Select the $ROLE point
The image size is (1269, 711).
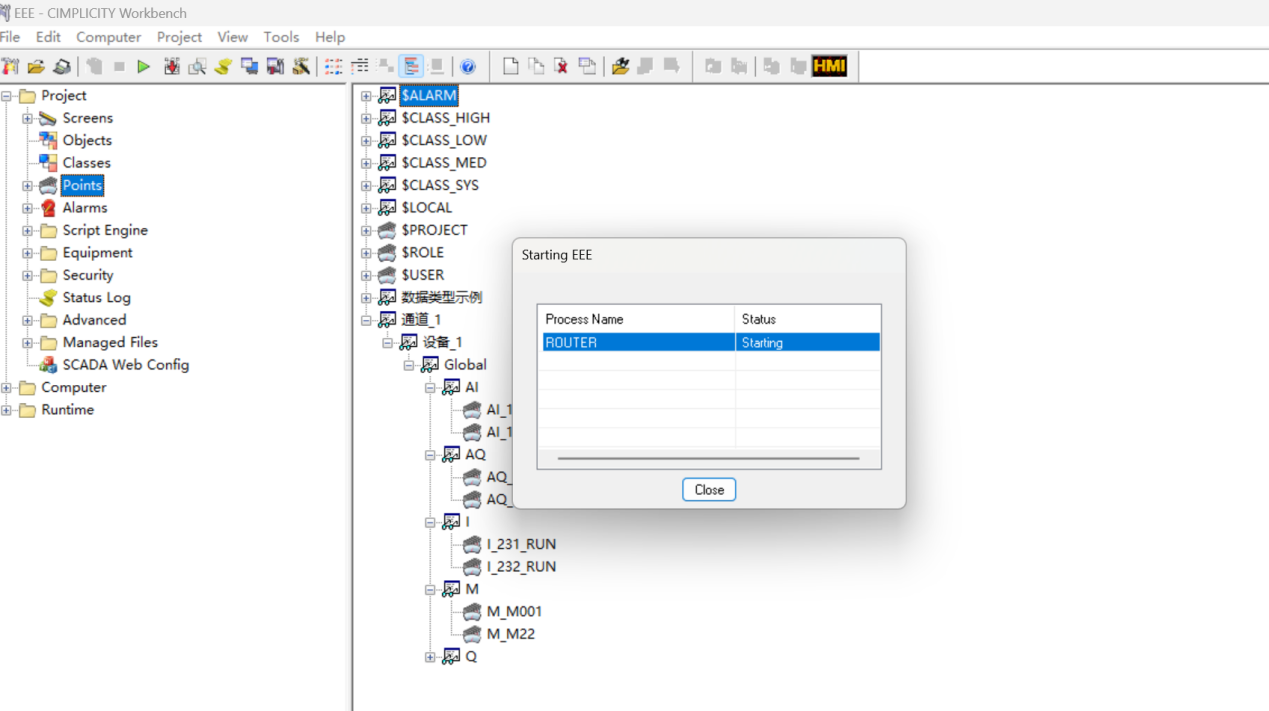pyautogui.click(x=422, y=253)
